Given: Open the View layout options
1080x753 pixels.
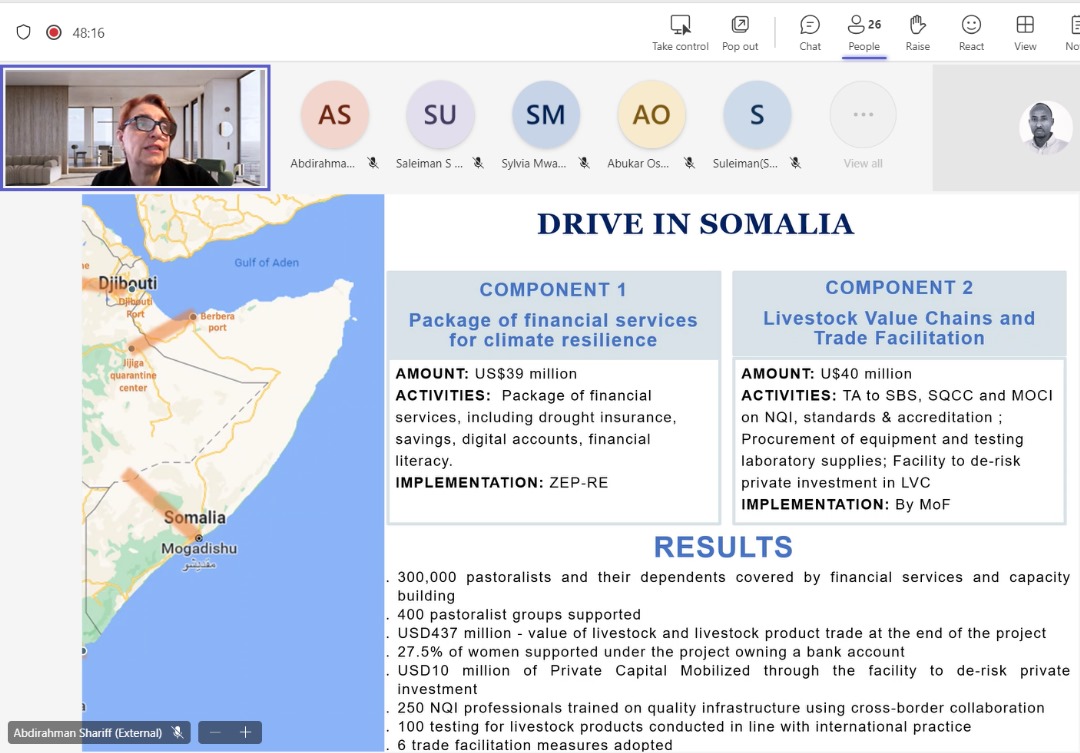Looking at the screenshot, I should [1025, 33].
